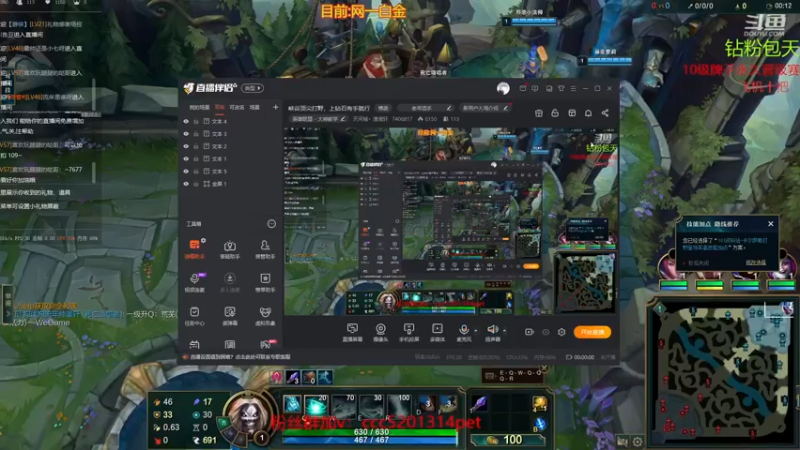Viewport: 800px width, 450px height.
Task: Switch to the first scene tab
Action: point(199,108)
